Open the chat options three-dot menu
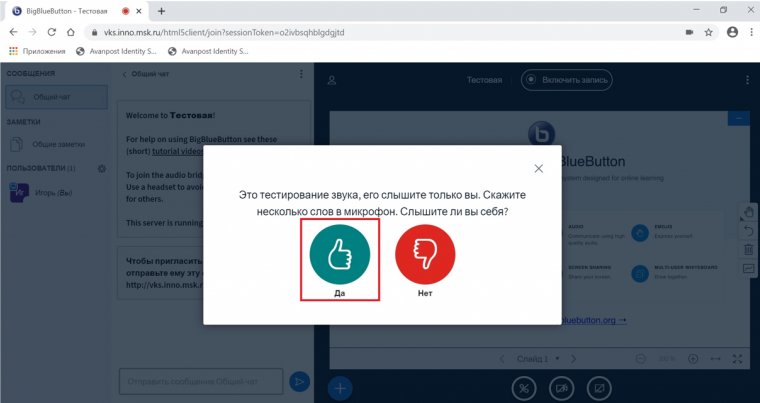The width and height of the screenshot is (760, 403). 301,74
